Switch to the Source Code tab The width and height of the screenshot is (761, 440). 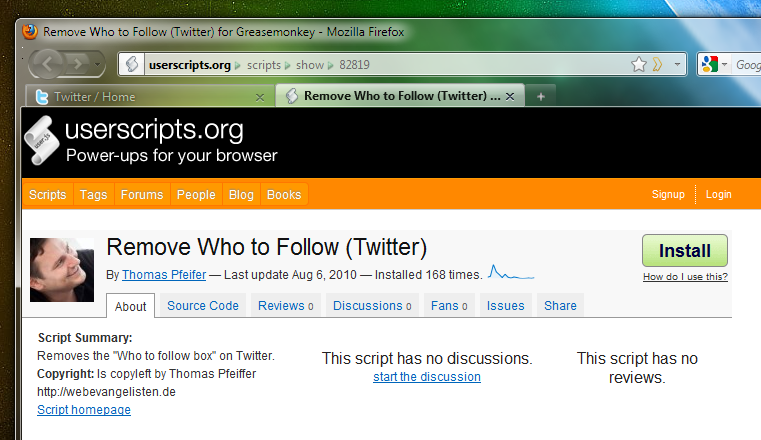click(x=203, y=306)
